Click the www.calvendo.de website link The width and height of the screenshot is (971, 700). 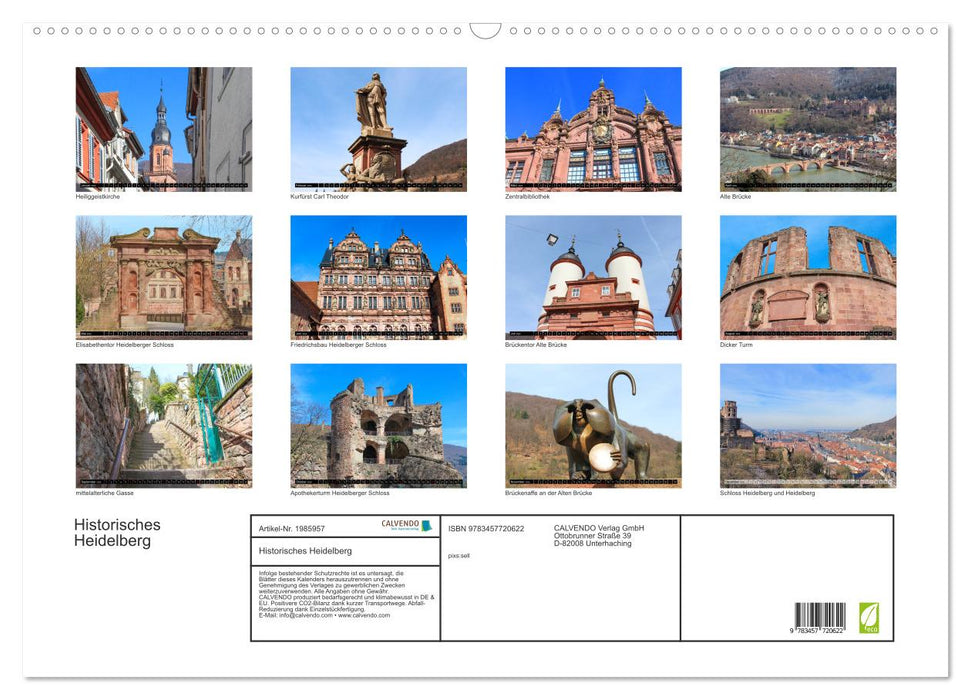coord(363,617)
